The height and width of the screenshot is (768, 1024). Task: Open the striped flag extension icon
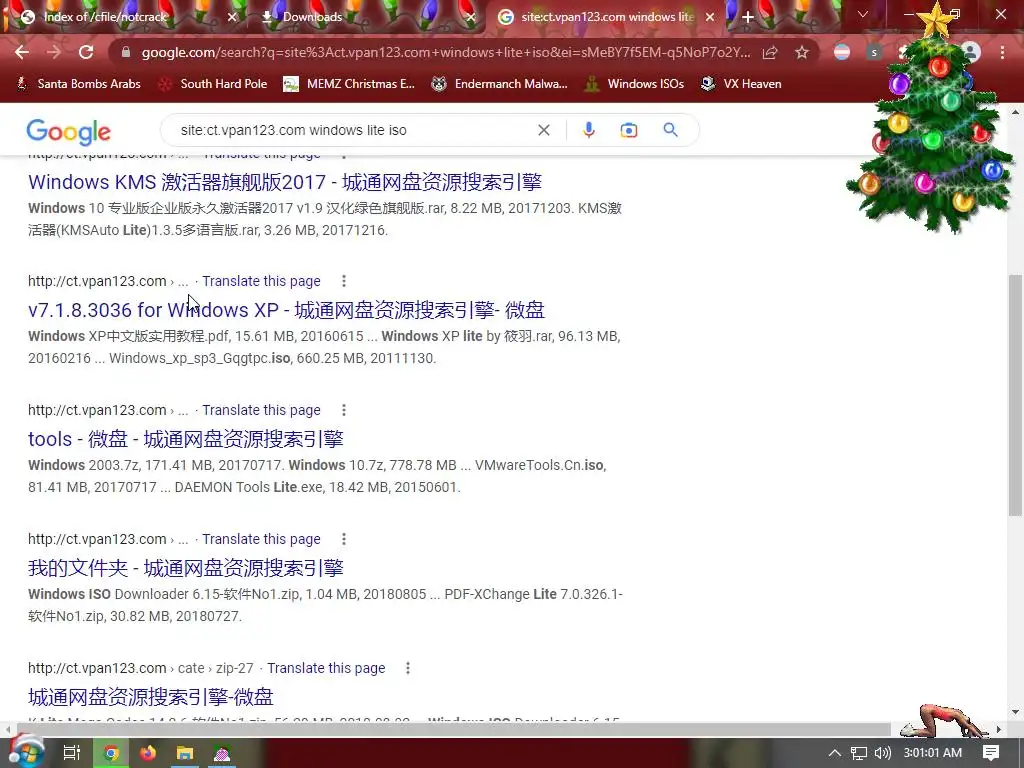click(842, 52)
